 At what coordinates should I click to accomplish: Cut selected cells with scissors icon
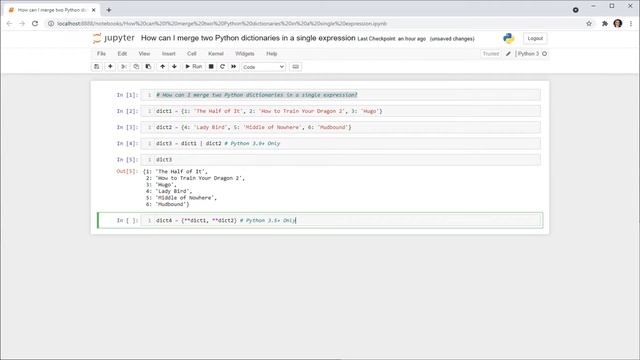[123, 67]
